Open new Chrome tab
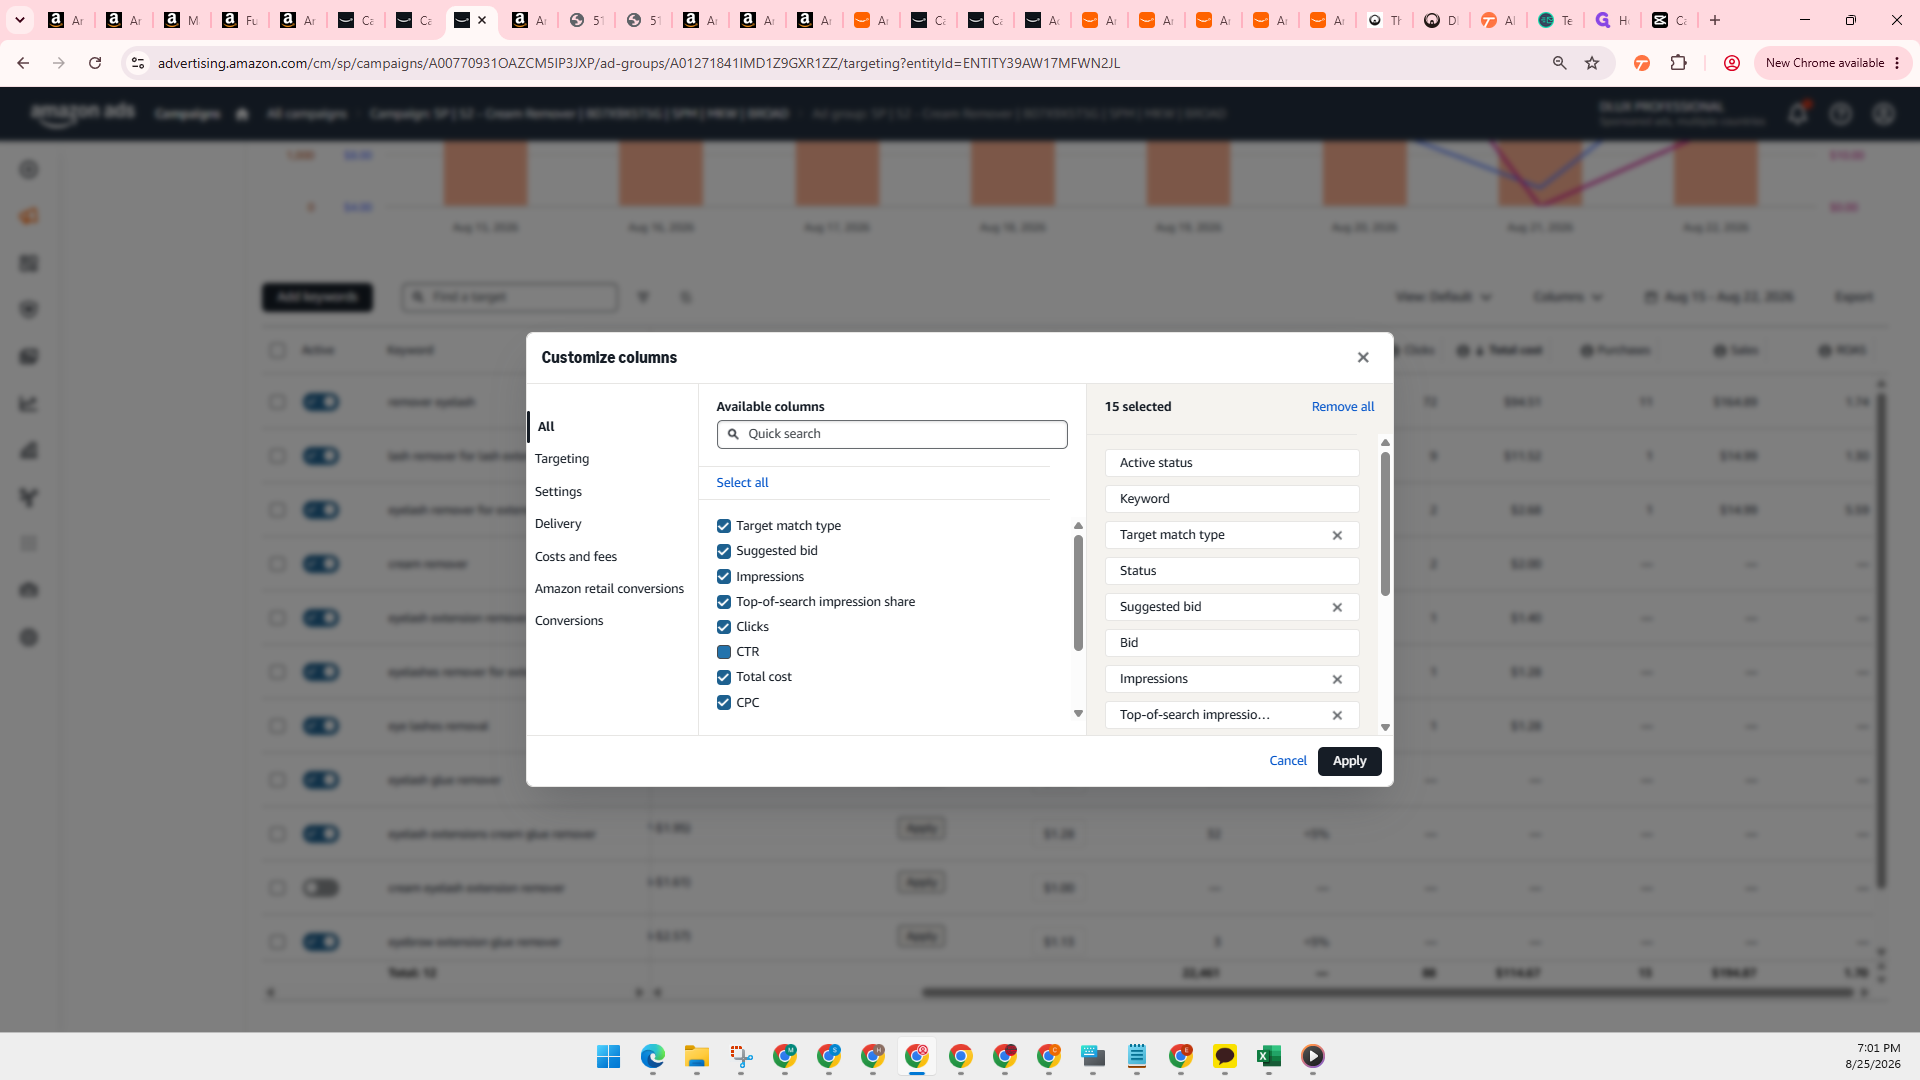Image resolution: width=1920 pixels, height=1080 pixels. (x=1715, y=20)
